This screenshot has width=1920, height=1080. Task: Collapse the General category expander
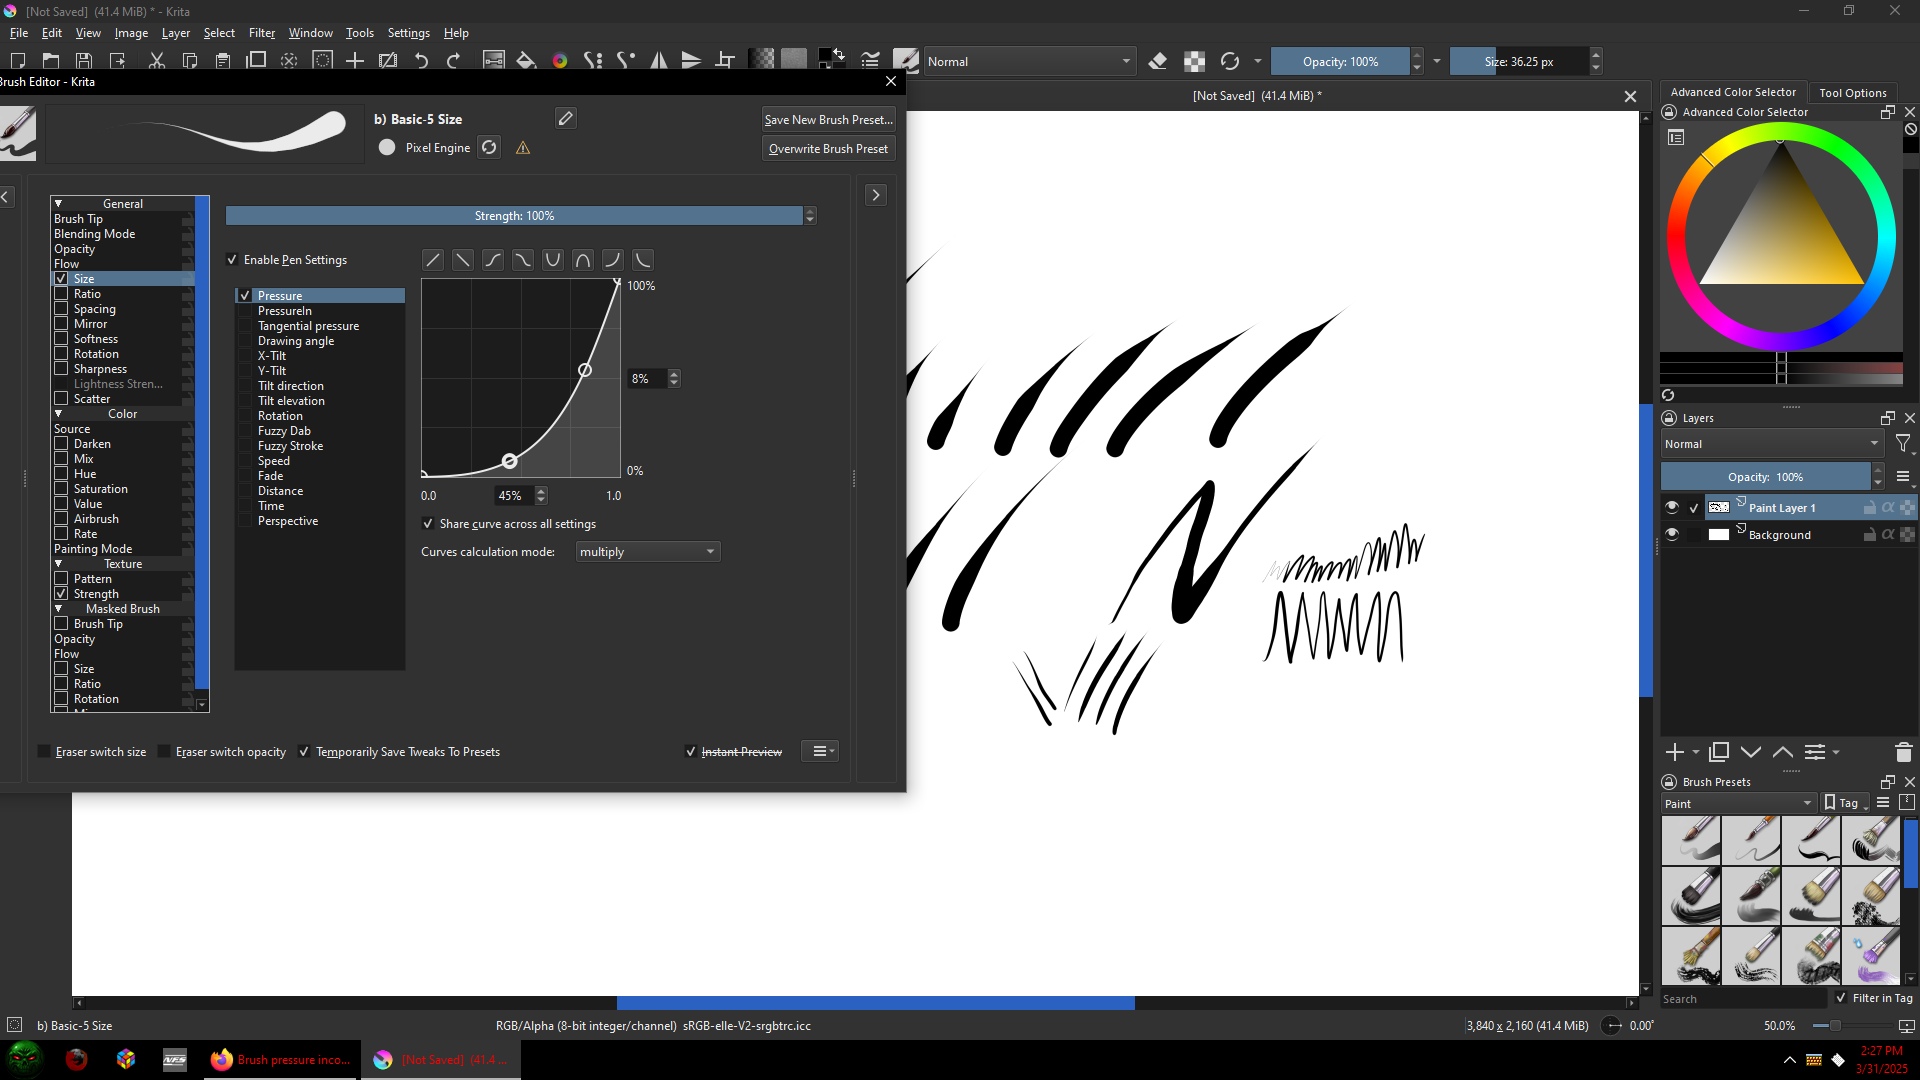click(x=58, y=204)
